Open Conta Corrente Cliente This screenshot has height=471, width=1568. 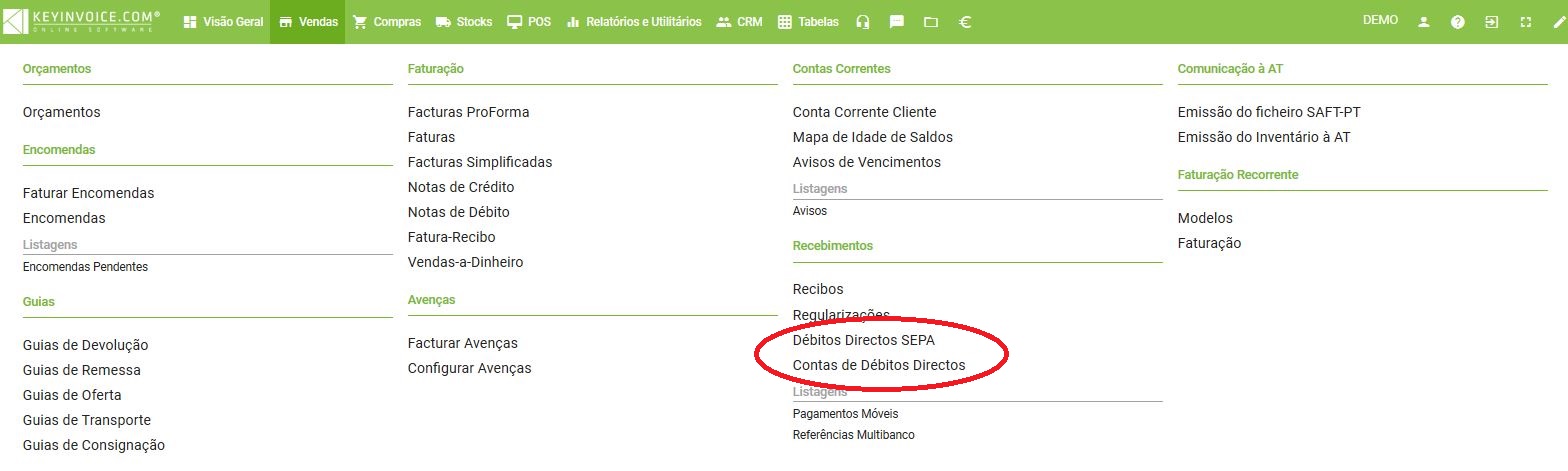click(x=865, y=112)
